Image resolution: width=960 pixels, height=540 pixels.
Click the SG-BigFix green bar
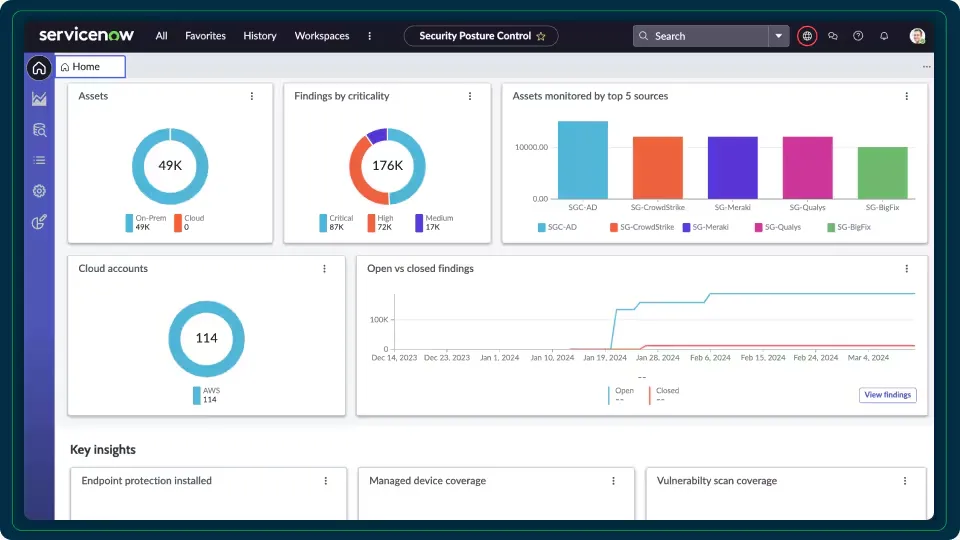[882, 173]
